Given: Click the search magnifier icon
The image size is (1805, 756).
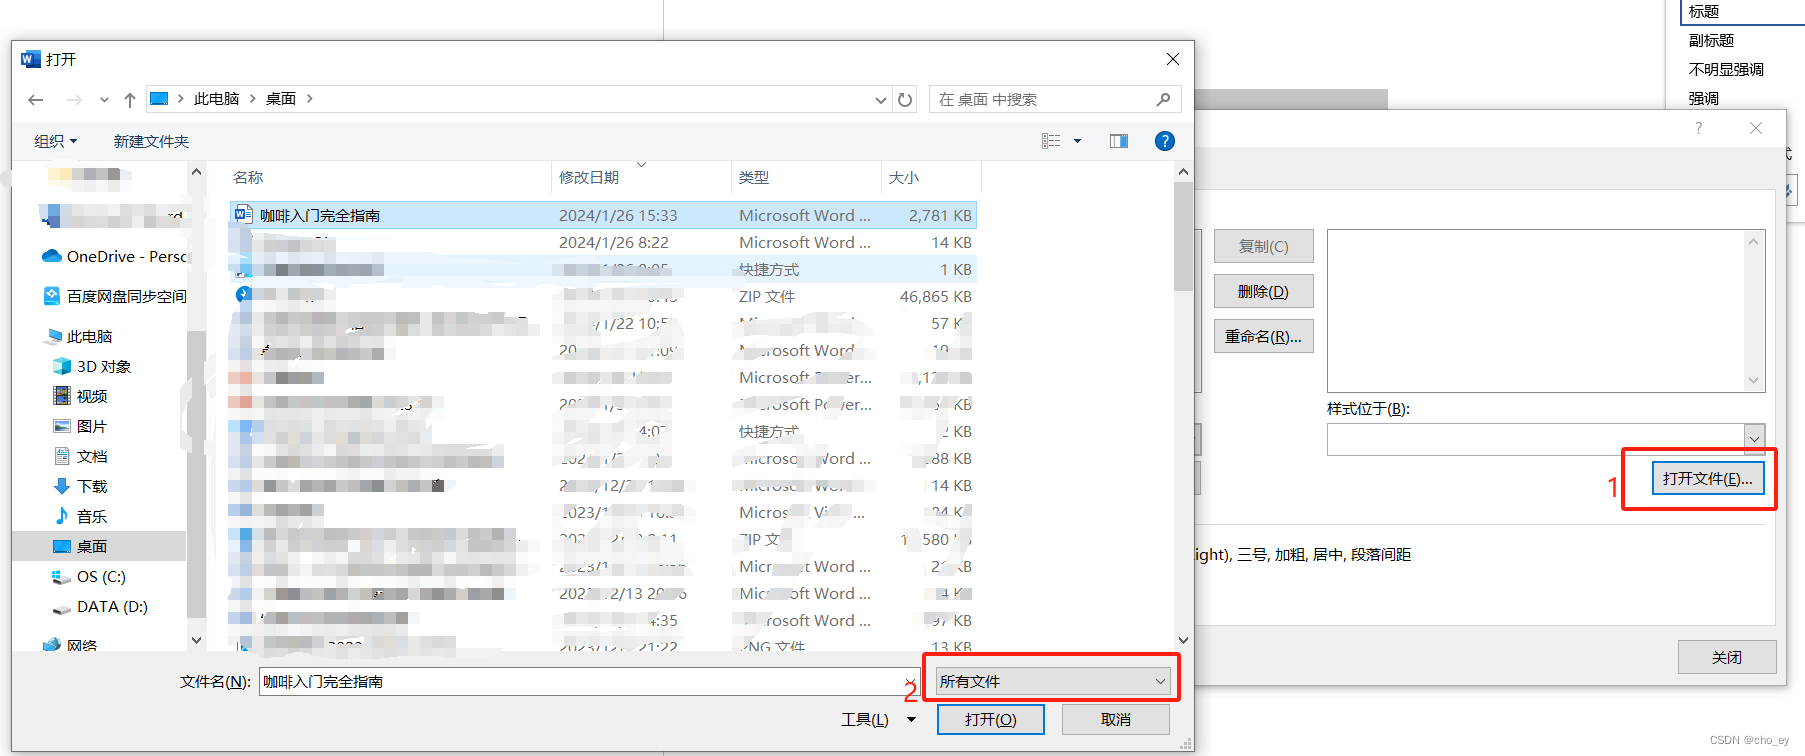Looking at the screenshot, I should 1163,99.
